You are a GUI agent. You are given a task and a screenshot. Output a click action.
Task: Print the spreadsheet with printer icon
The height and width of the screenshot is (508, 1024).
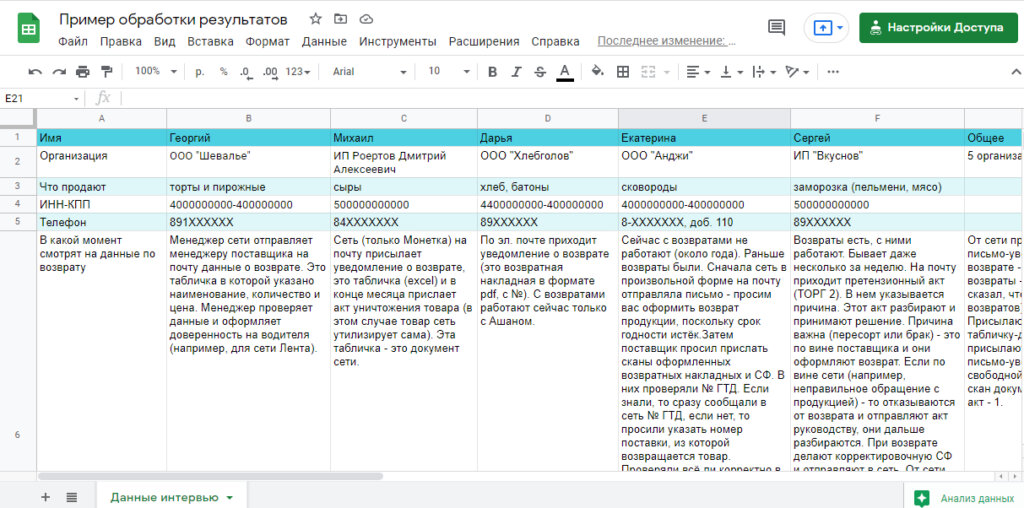[x=83, y=72]
